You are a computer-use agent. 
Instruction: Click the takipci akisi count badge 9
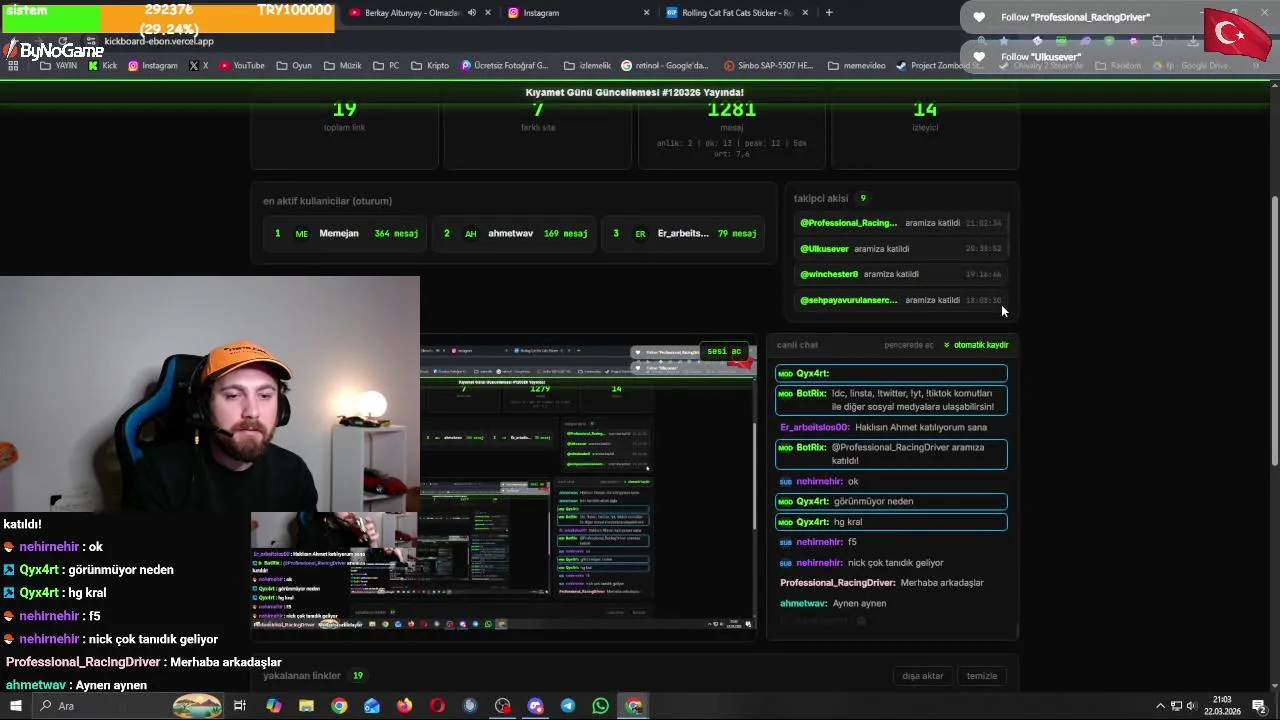[x=863, y=198]
